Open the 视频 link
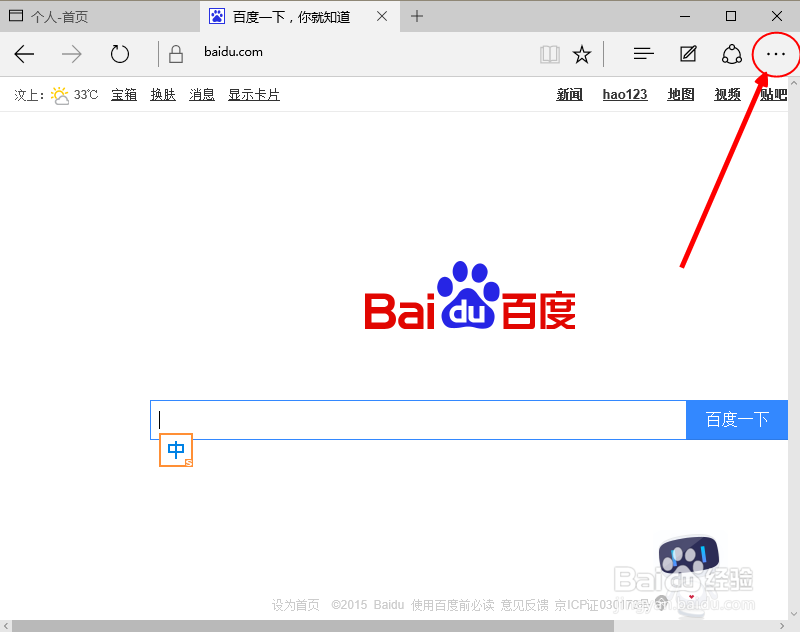 728,95
